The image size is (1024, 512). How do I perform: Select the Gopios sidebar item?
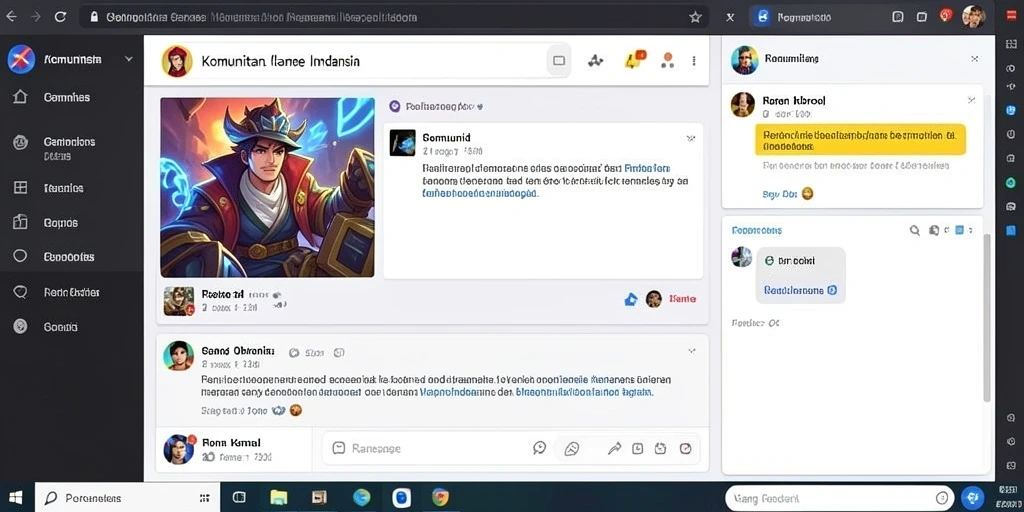(x=61, y=223)
